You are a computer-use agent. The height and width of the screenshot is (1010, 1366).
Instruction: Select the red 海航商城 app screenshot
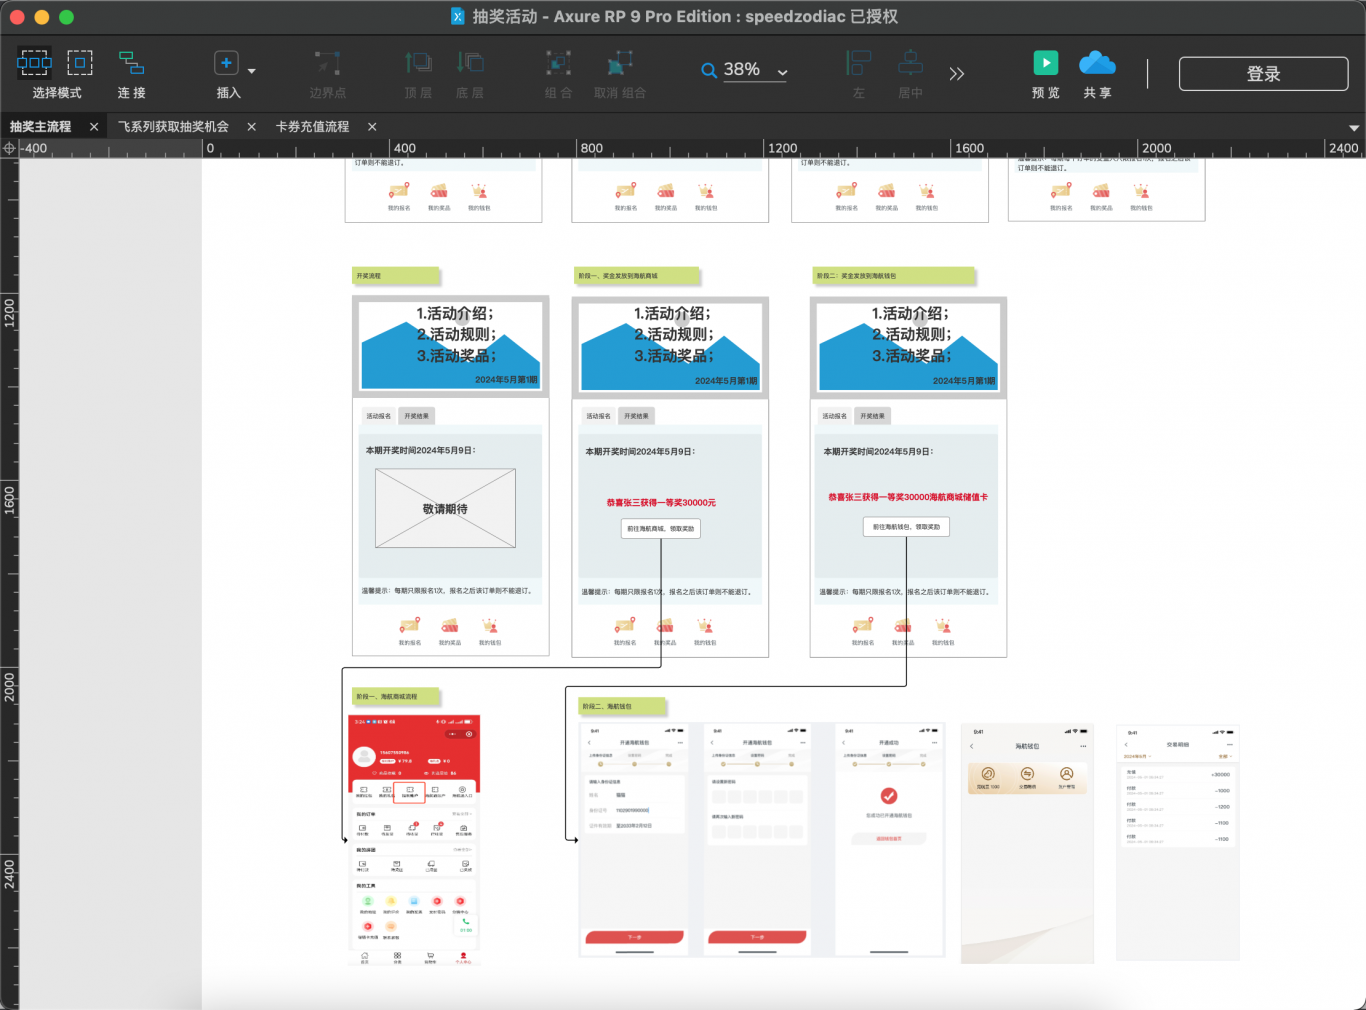(414, 840)
